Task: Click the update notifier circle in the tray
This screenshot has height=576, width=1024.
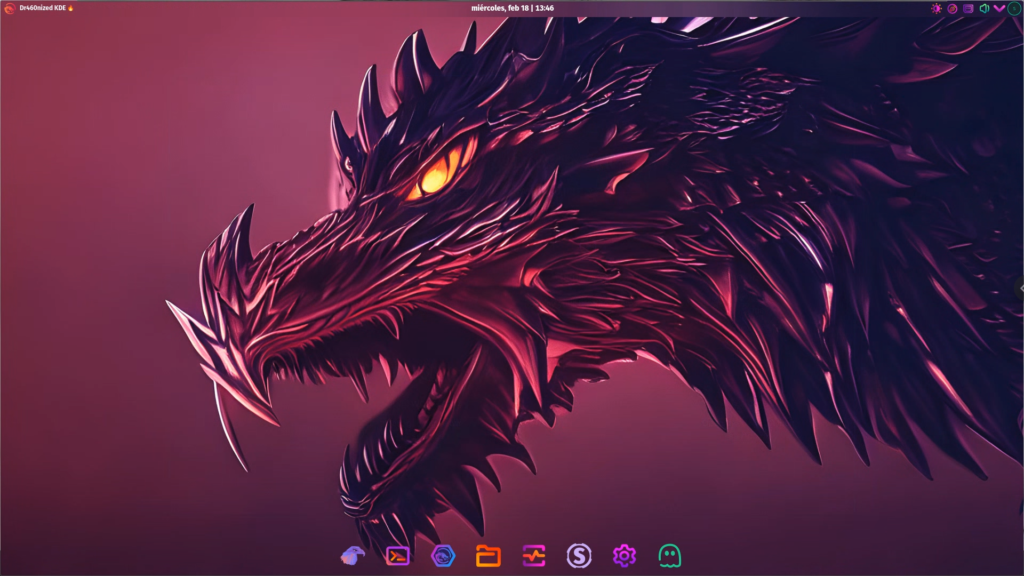Action: tap(951, 8)
